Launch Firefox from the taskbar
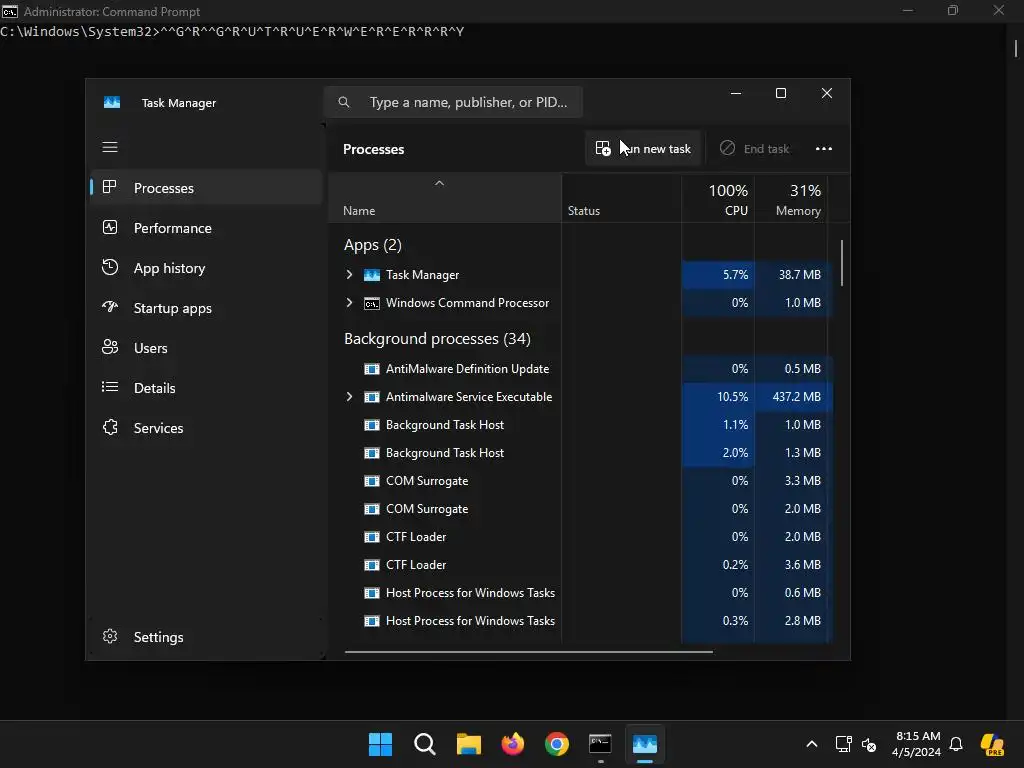 point(513,744)
